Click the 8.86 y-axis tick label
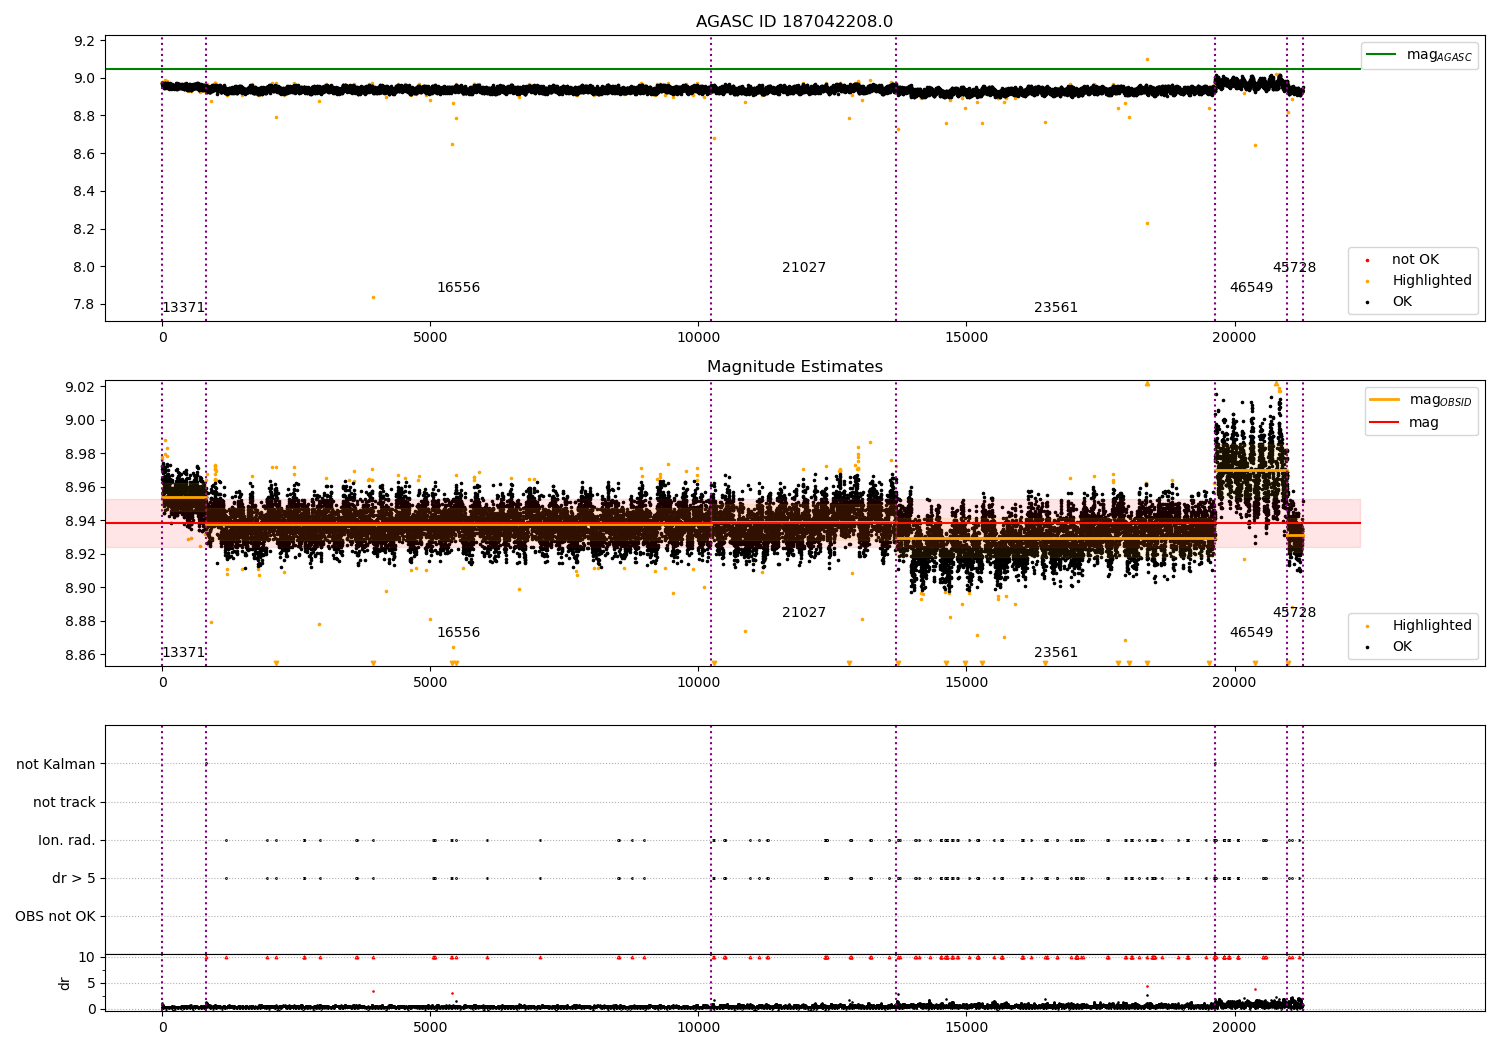 [x=80, y=655]
